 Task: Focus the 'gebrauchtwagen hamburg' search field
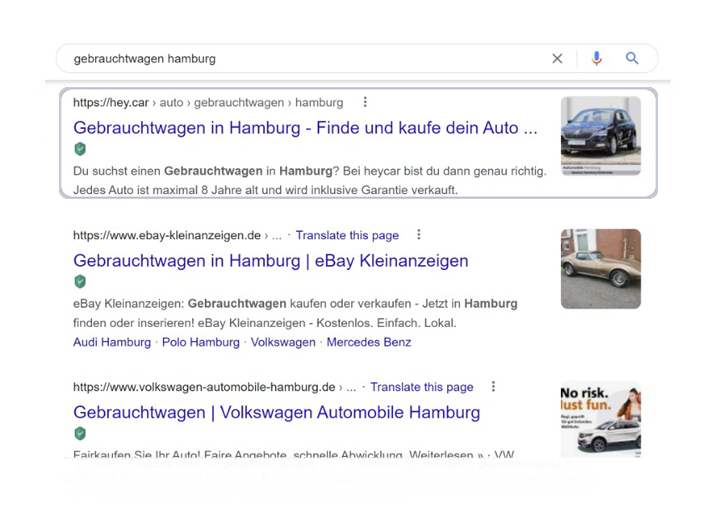point(301,58)
